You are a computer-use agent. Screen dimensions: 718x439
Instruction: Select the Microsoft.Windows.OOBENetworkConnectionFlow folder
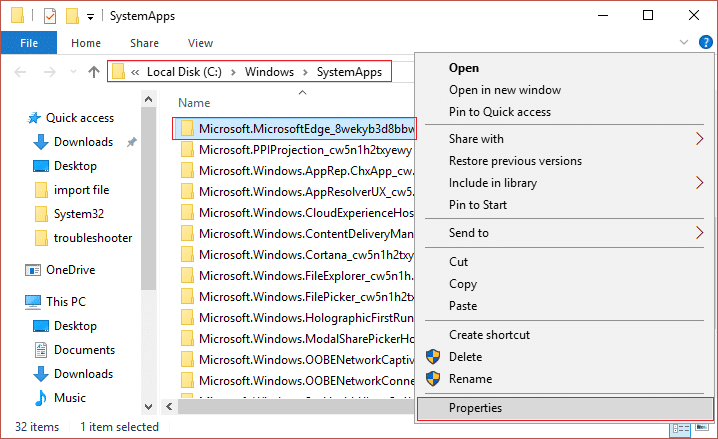click(296, 381)
